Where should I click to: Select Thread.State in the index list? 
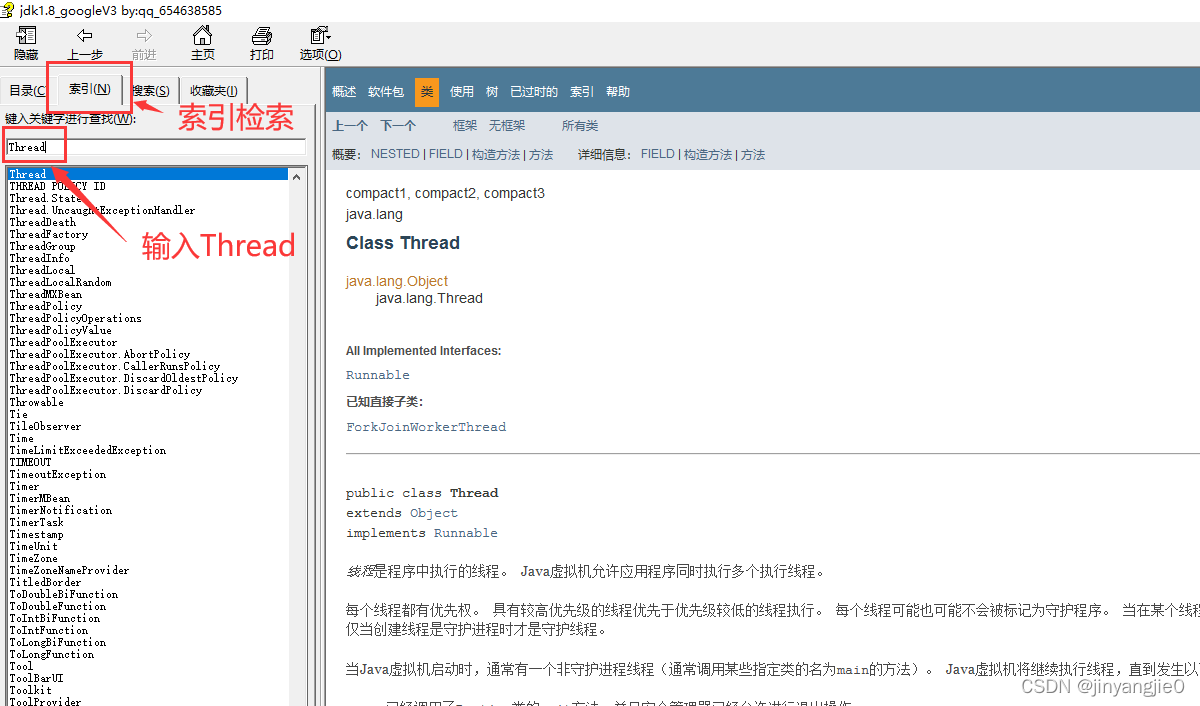coord(46,198)
